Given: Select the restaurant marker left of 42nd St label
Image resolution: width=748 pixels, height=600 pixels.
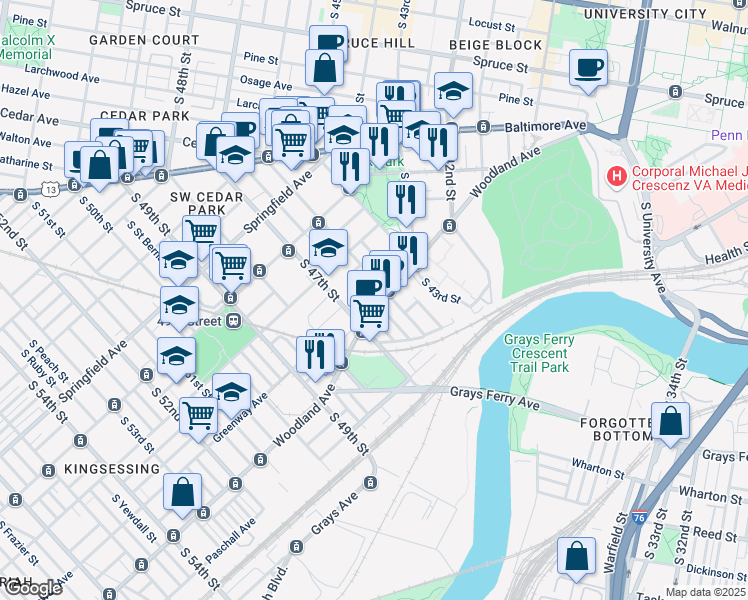Looking at the screenshot, I should [x=438, y=144].
